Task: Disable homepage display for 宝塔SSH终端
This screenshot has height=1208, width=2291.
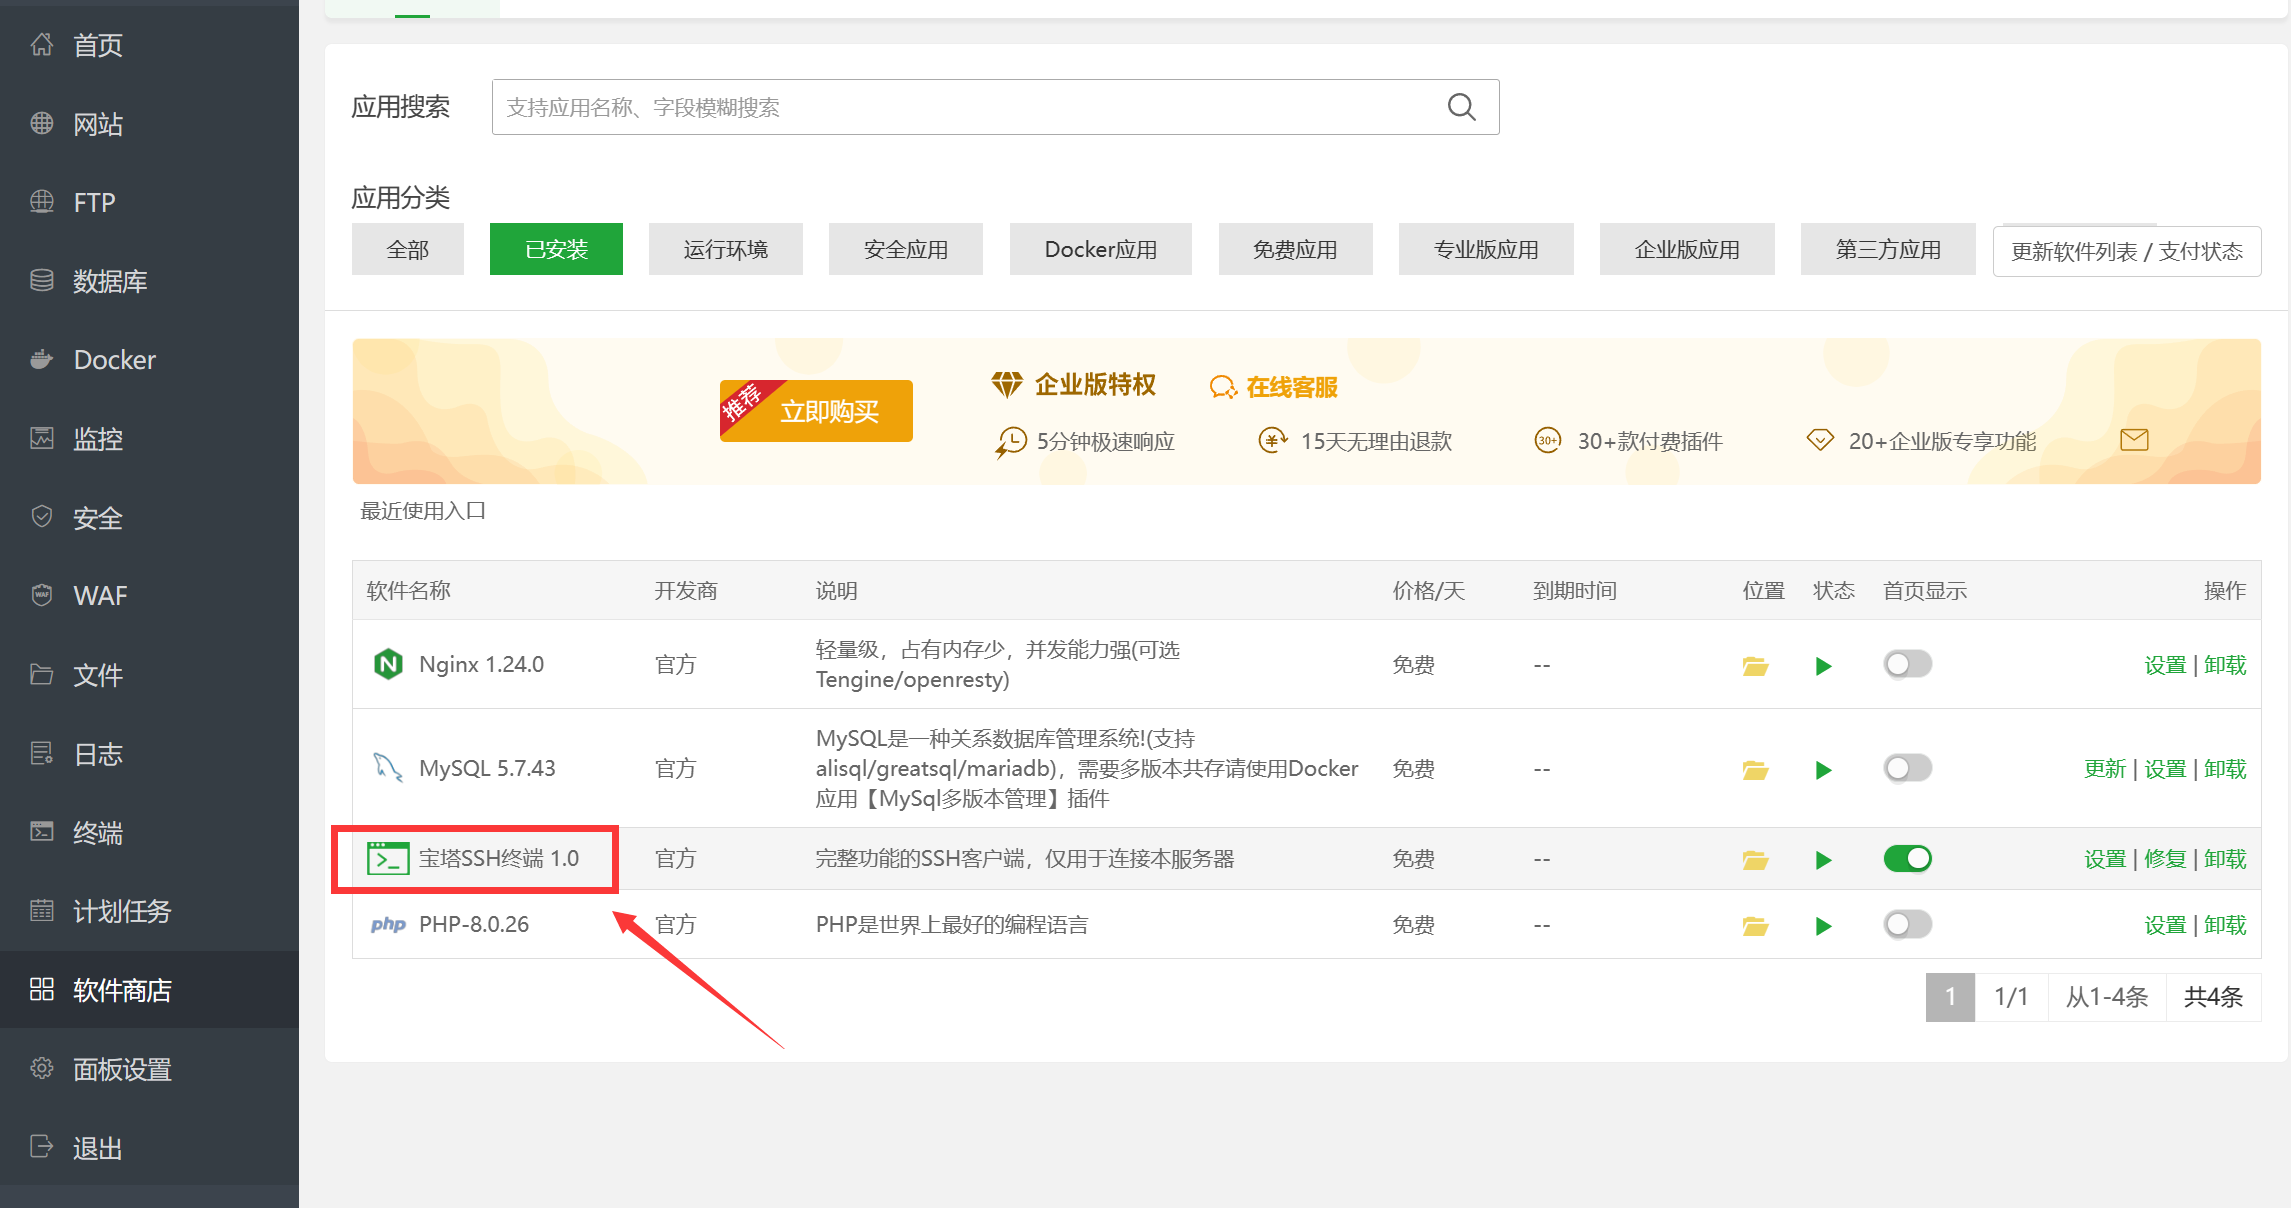Action: point(1907,858)
